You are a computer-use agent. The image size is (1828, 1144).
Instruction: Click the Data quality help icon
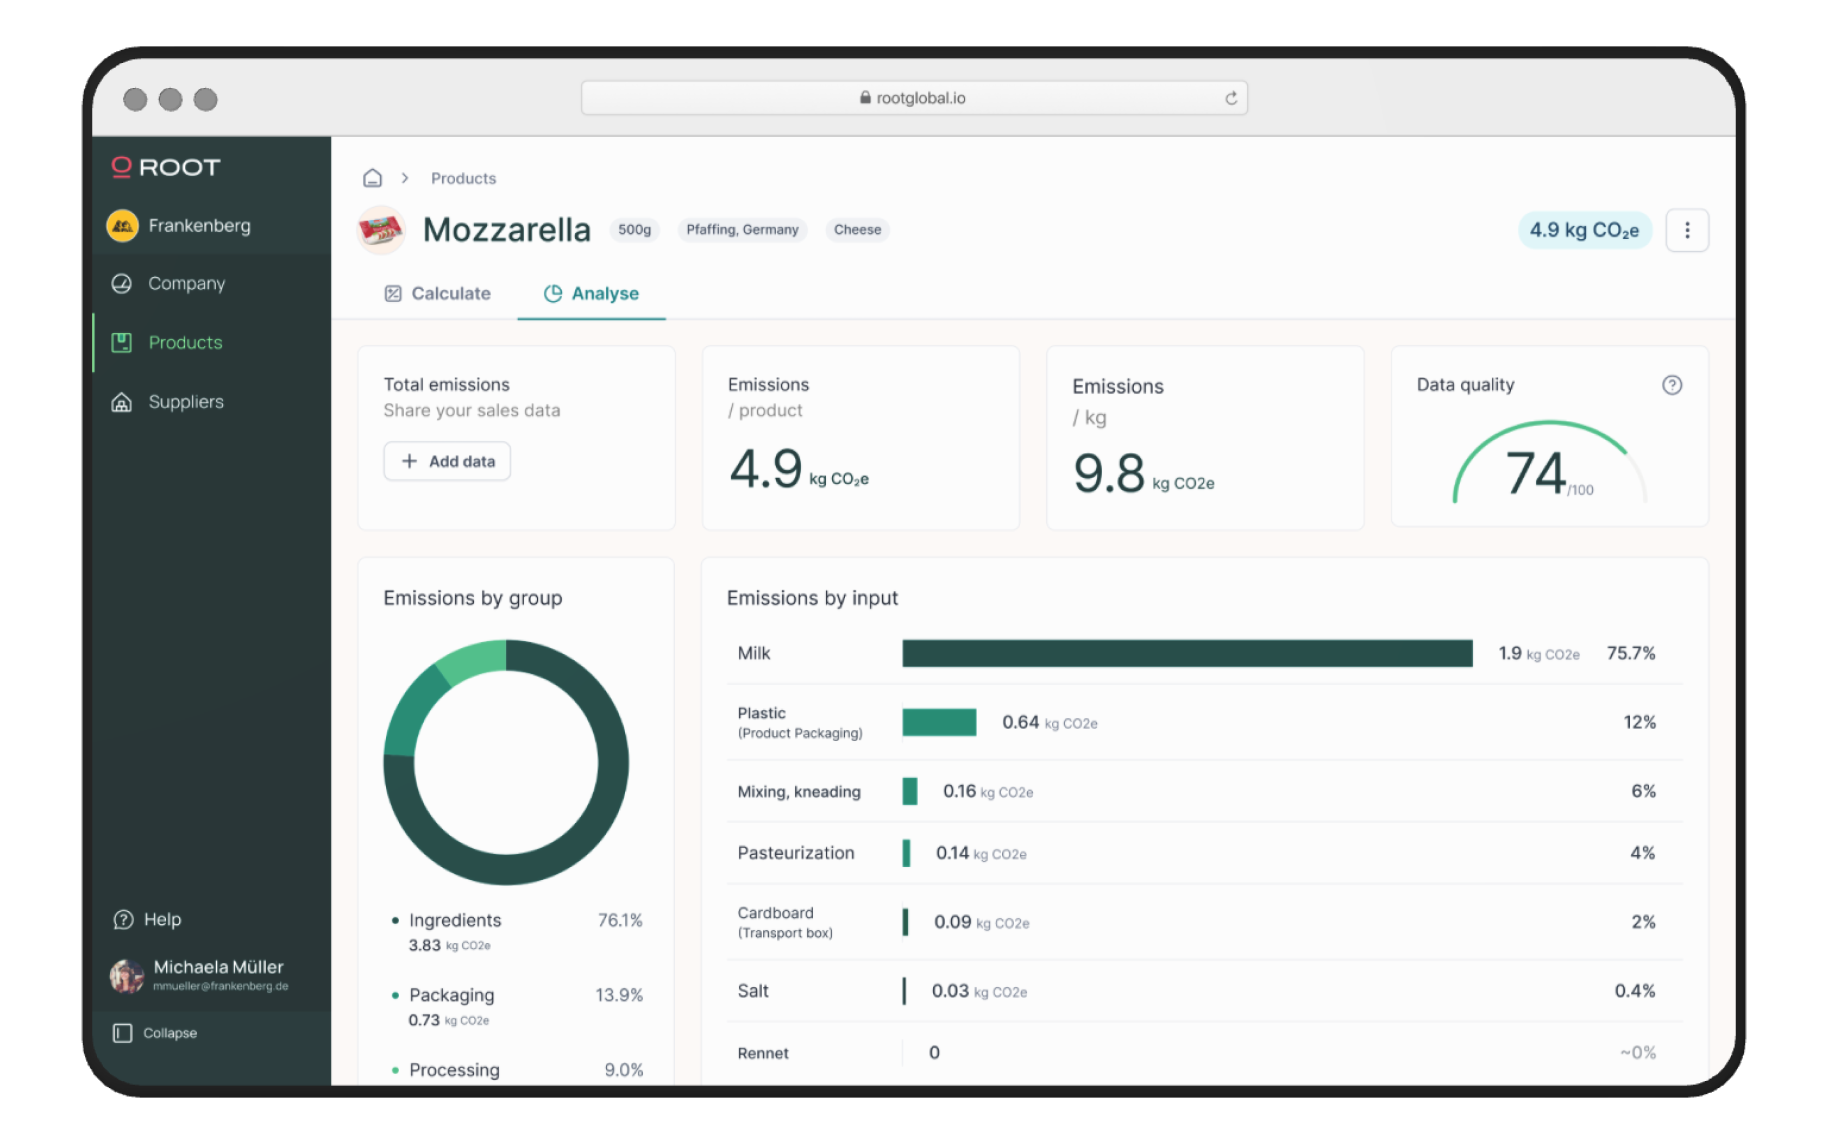coord(1671,385)
